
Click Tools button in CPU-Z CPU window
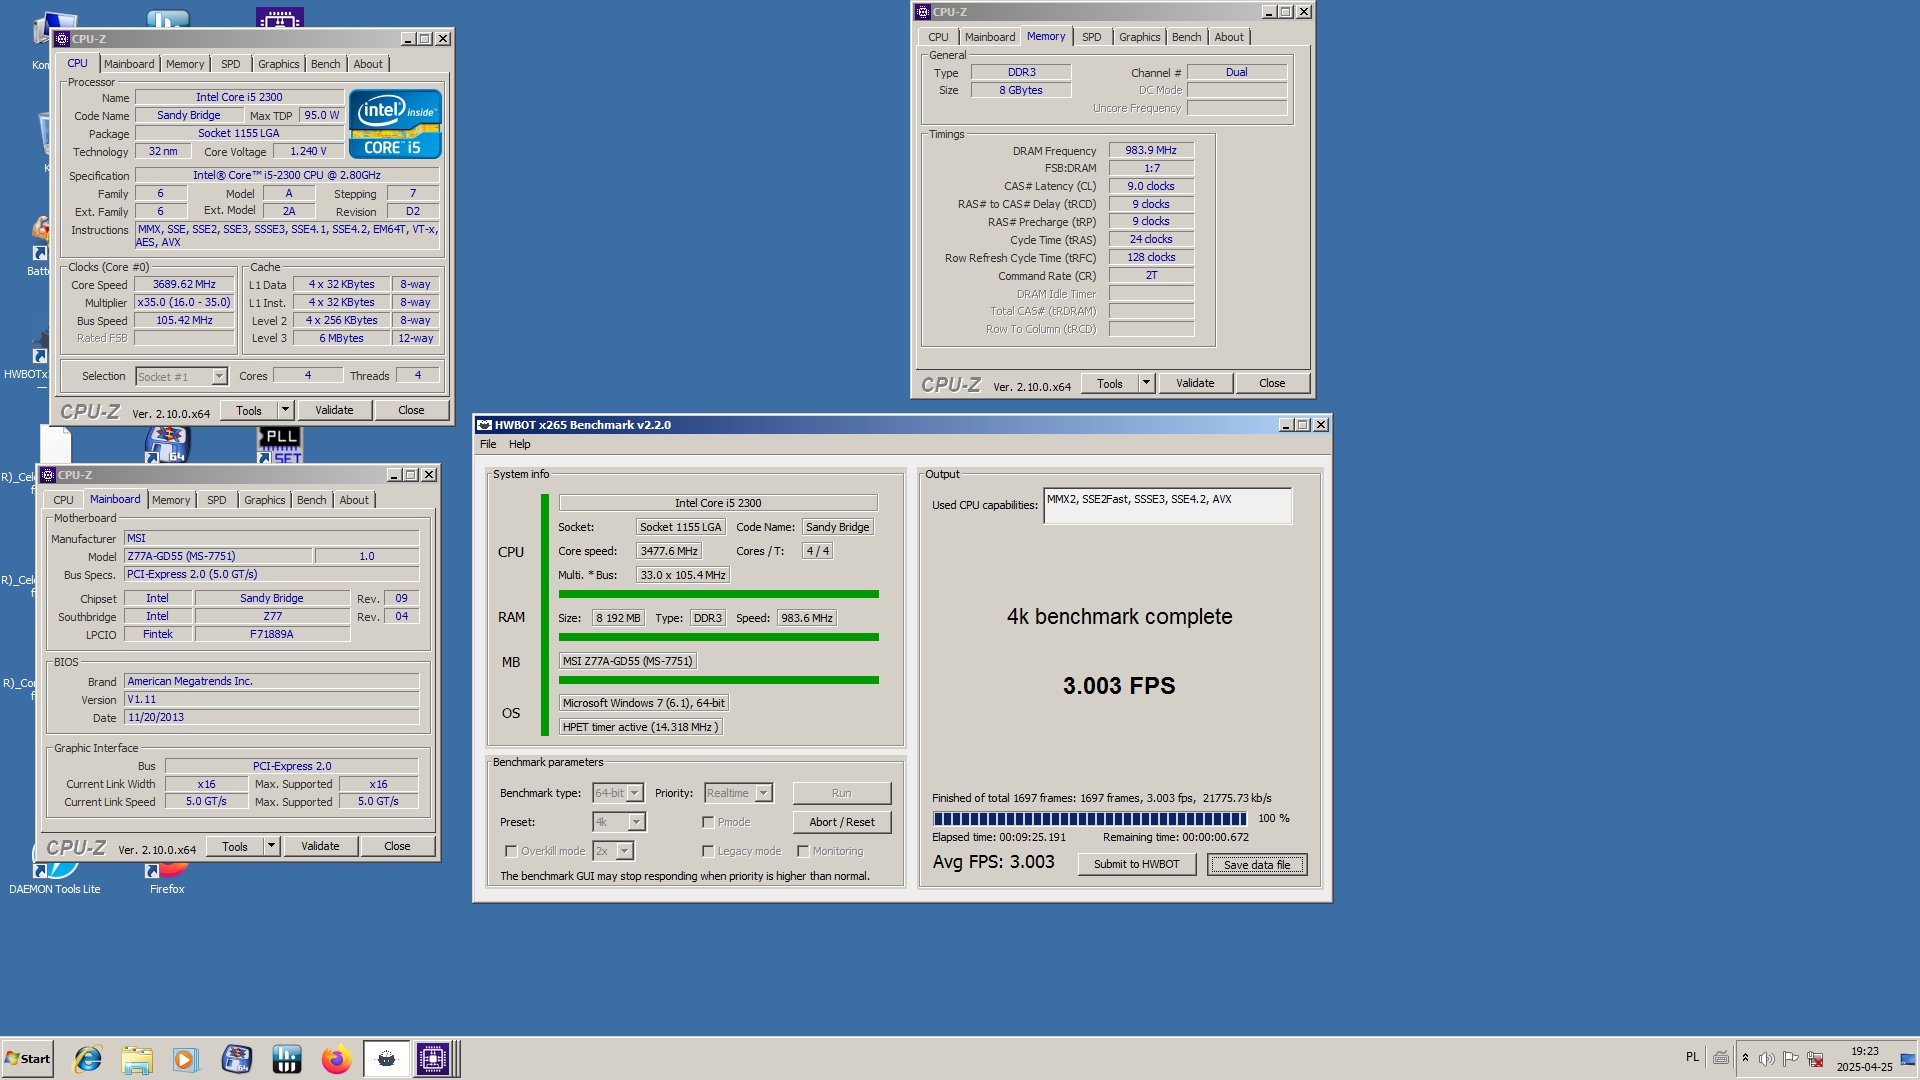point(249,410)
